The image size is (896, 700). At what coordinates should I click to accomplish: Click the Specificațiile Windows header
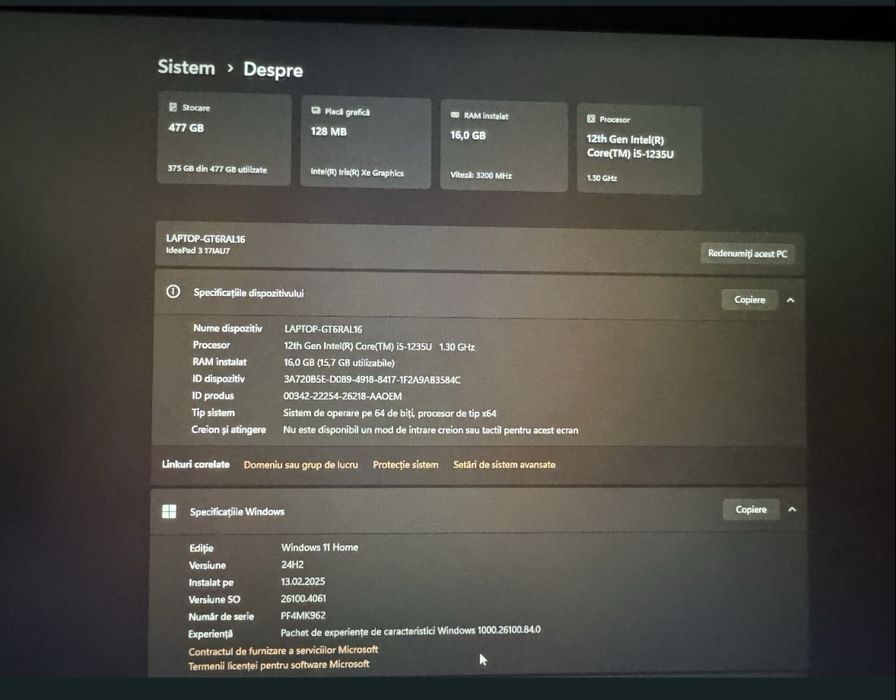click(x=237, y=512)
